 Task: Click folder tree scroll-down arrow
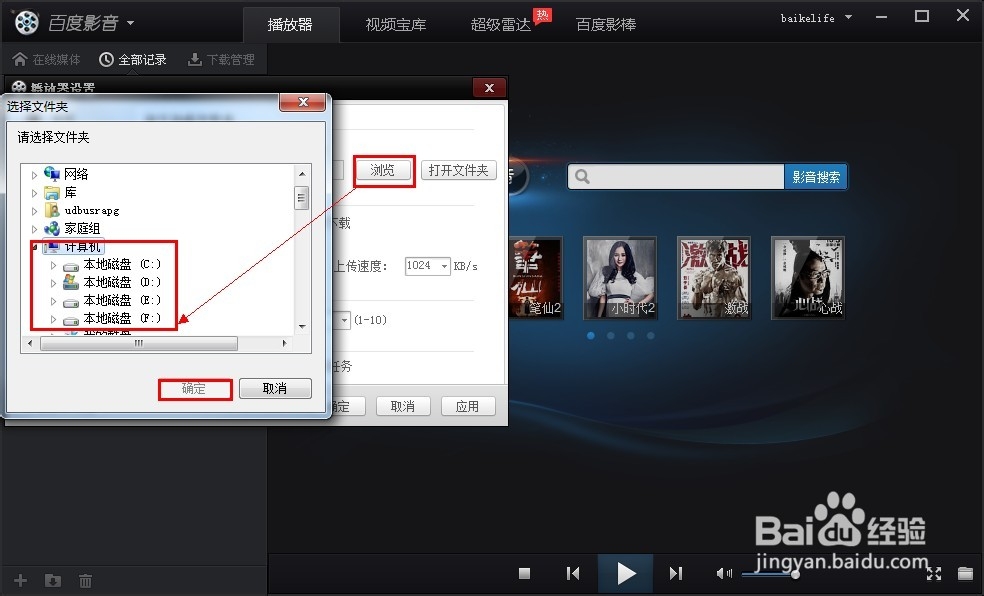pos(302,327)
